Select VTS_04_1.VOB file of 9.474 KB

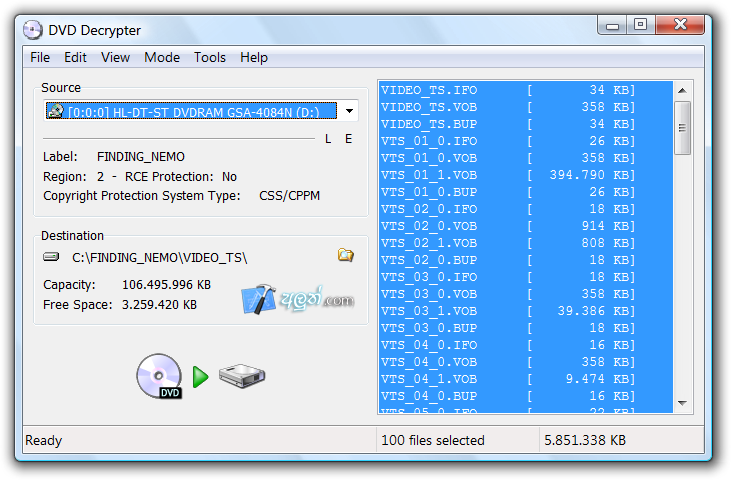tap(526, 379)
